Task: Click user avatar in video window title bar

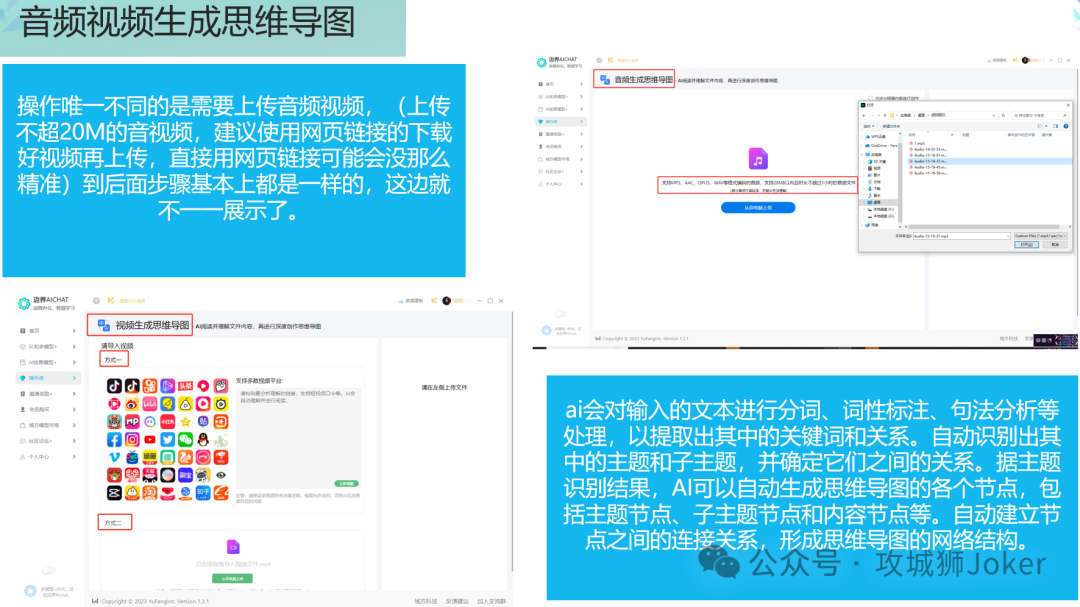Action: (446, 300)
